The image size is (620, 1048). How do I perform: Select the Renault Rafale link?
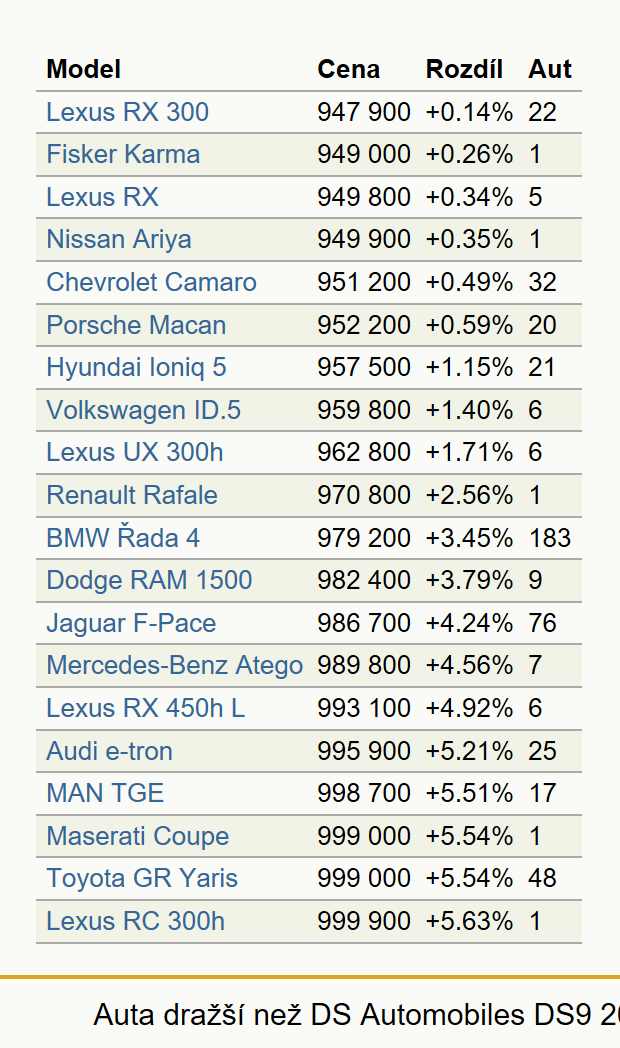pyautogui.click(x=132, y=495)
